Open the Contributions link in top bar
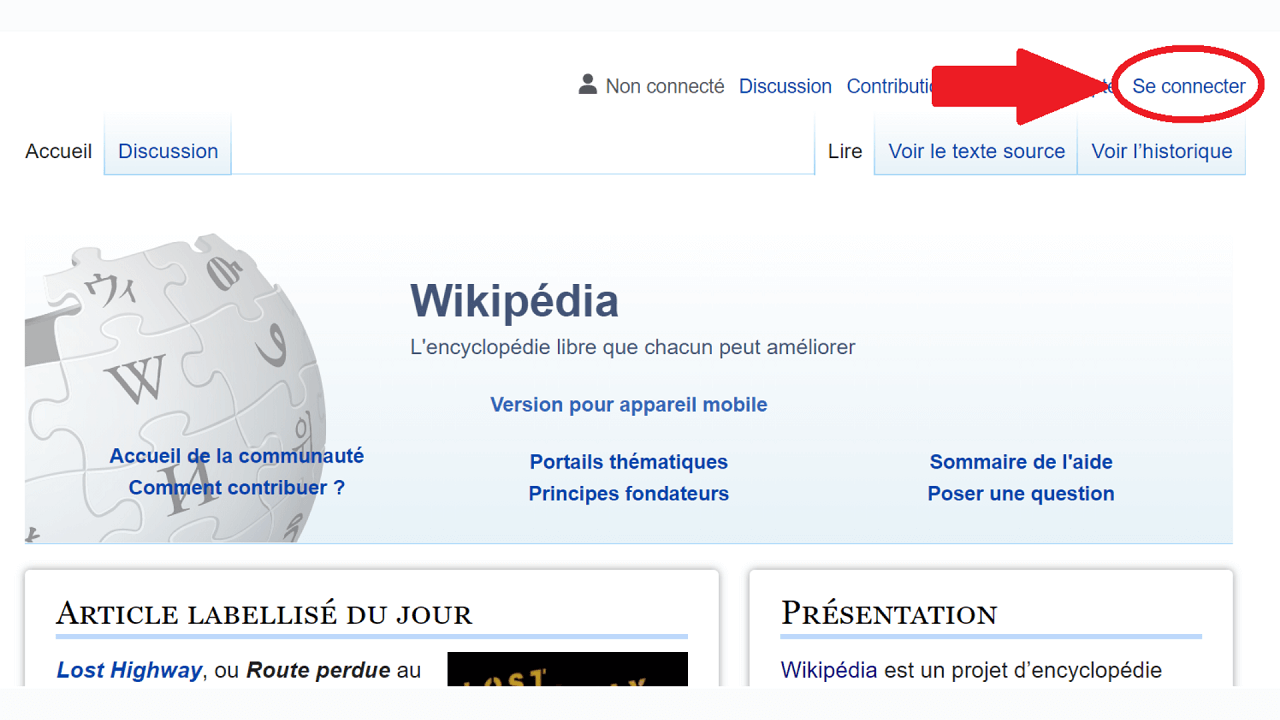1280x720 pixels. [890, 86]
